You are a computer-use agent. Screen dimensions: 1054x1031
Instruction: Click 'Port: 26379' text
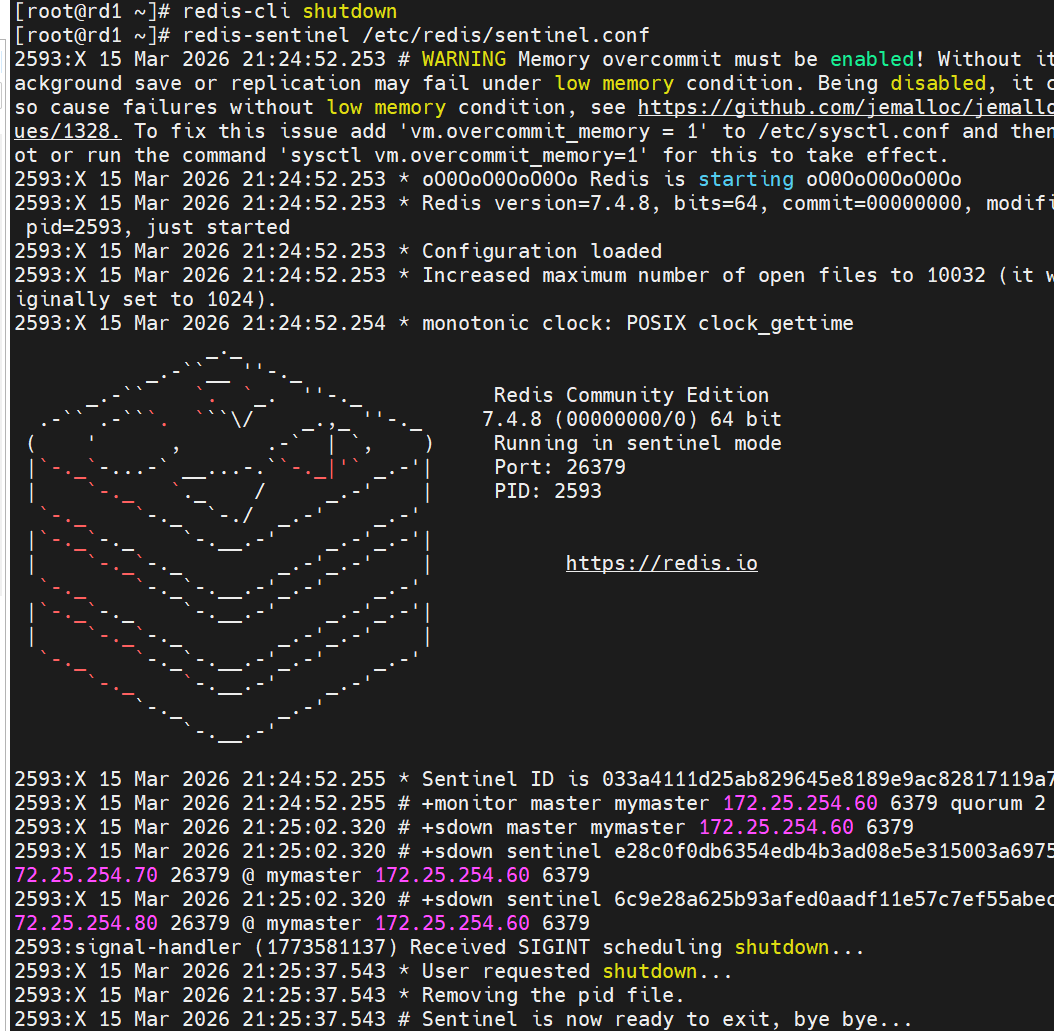[x=560, y=467]
